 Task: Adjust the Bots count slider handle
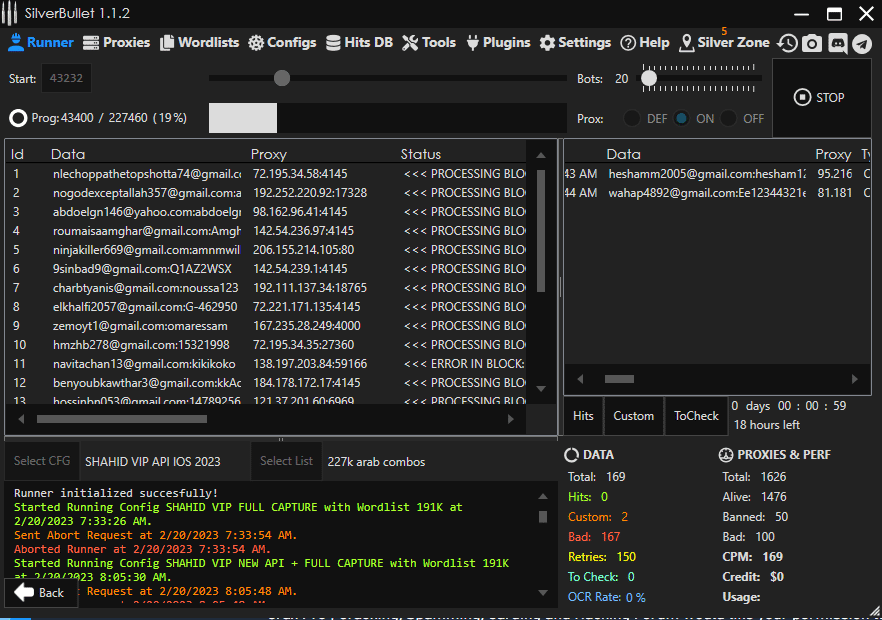(649, 78)
